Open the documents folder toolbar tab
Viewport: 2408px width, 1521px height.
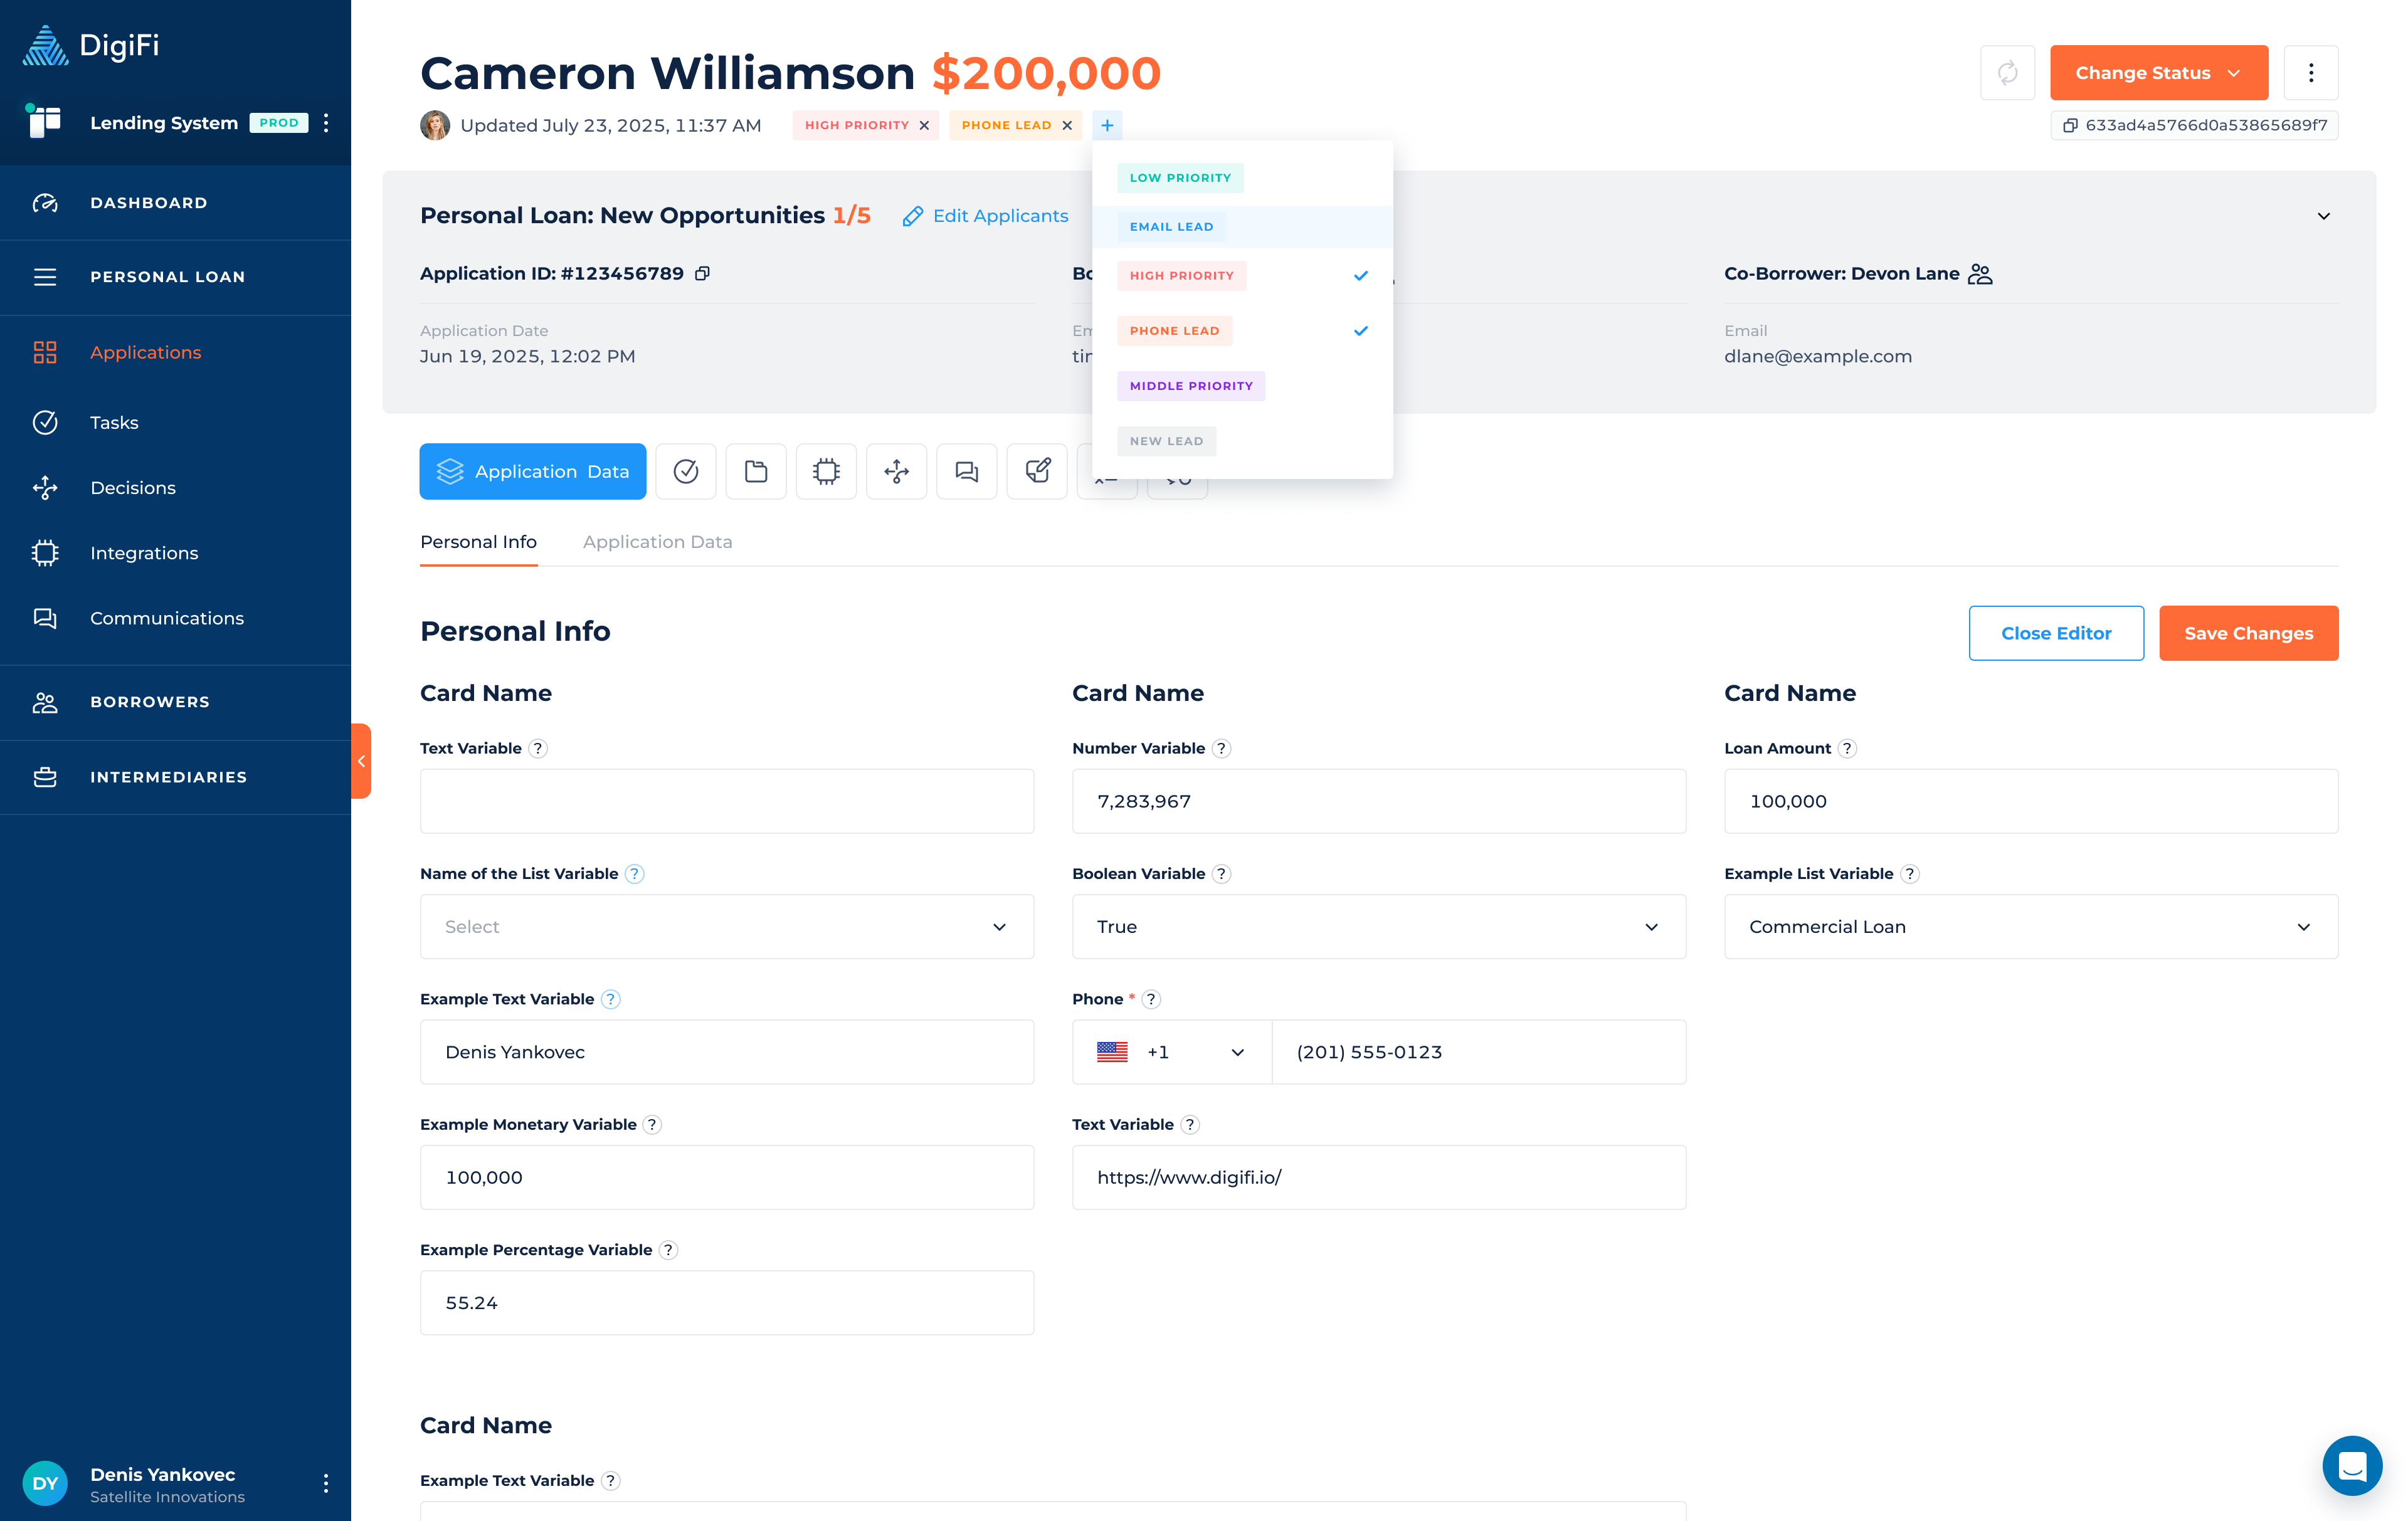[x=756, y=471]
